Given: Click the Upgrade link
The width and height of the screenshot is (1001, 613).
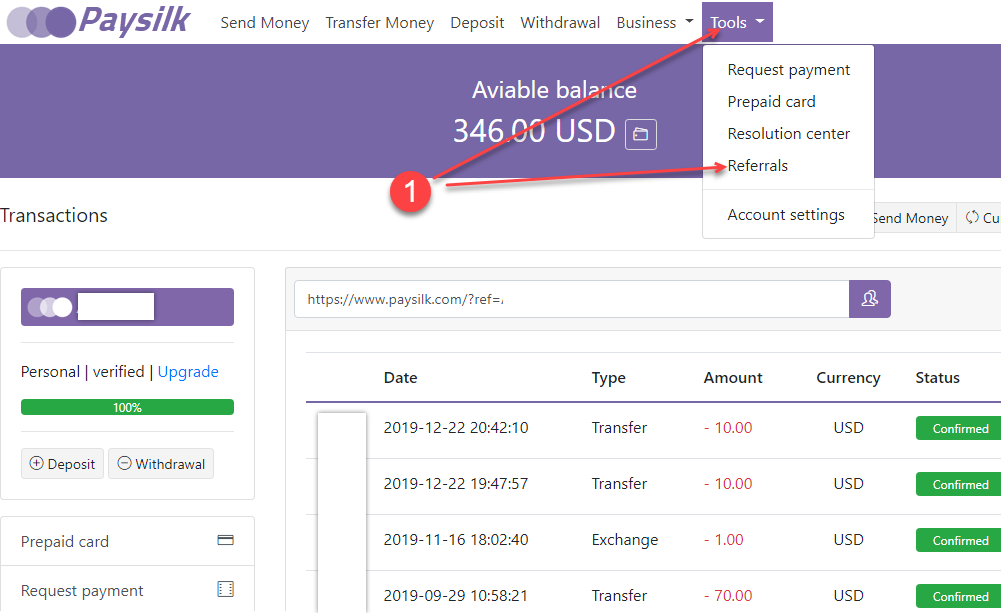Looking at the screenshot, I should point(188,372).
